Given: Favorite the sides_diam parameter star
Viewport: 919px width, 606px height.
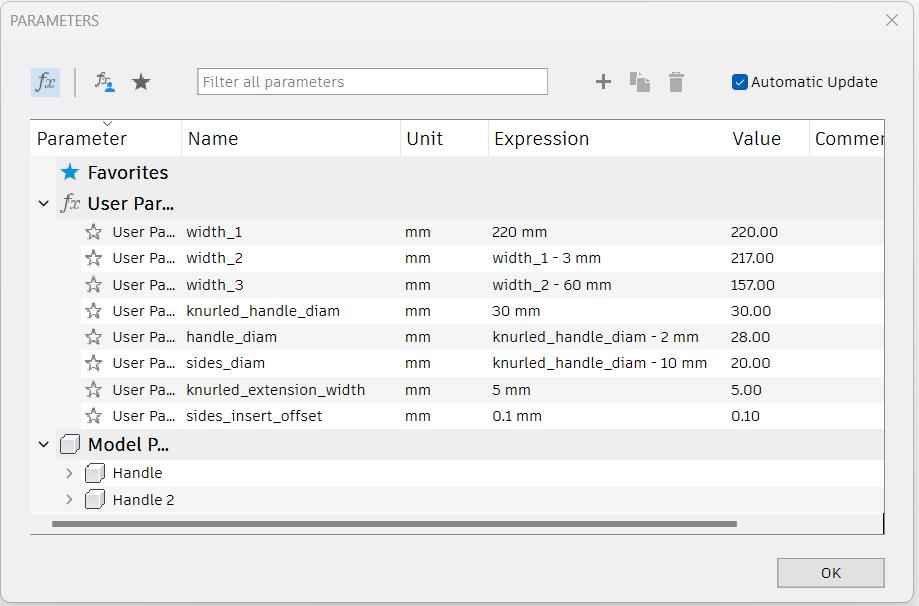Looking at the screenshot, I should click(93, 363).
